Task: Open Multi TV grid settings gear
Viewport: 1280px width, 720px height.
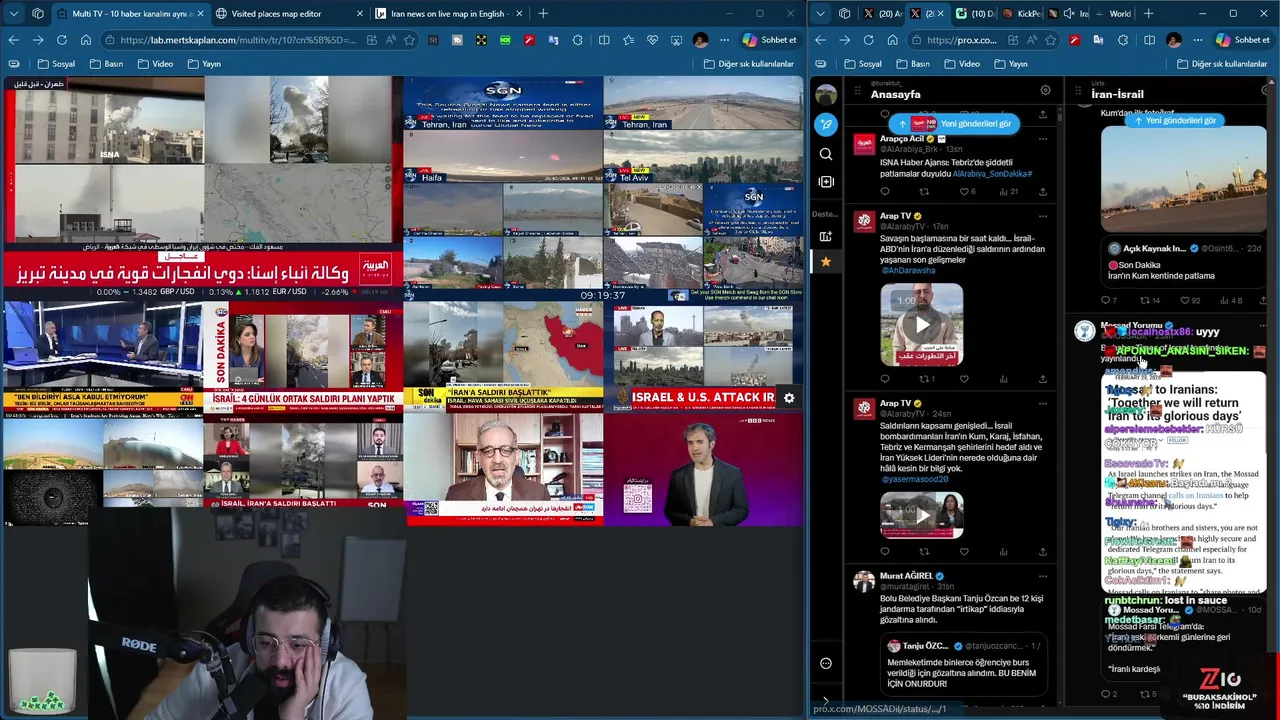Action: click(x=789, y=398)
